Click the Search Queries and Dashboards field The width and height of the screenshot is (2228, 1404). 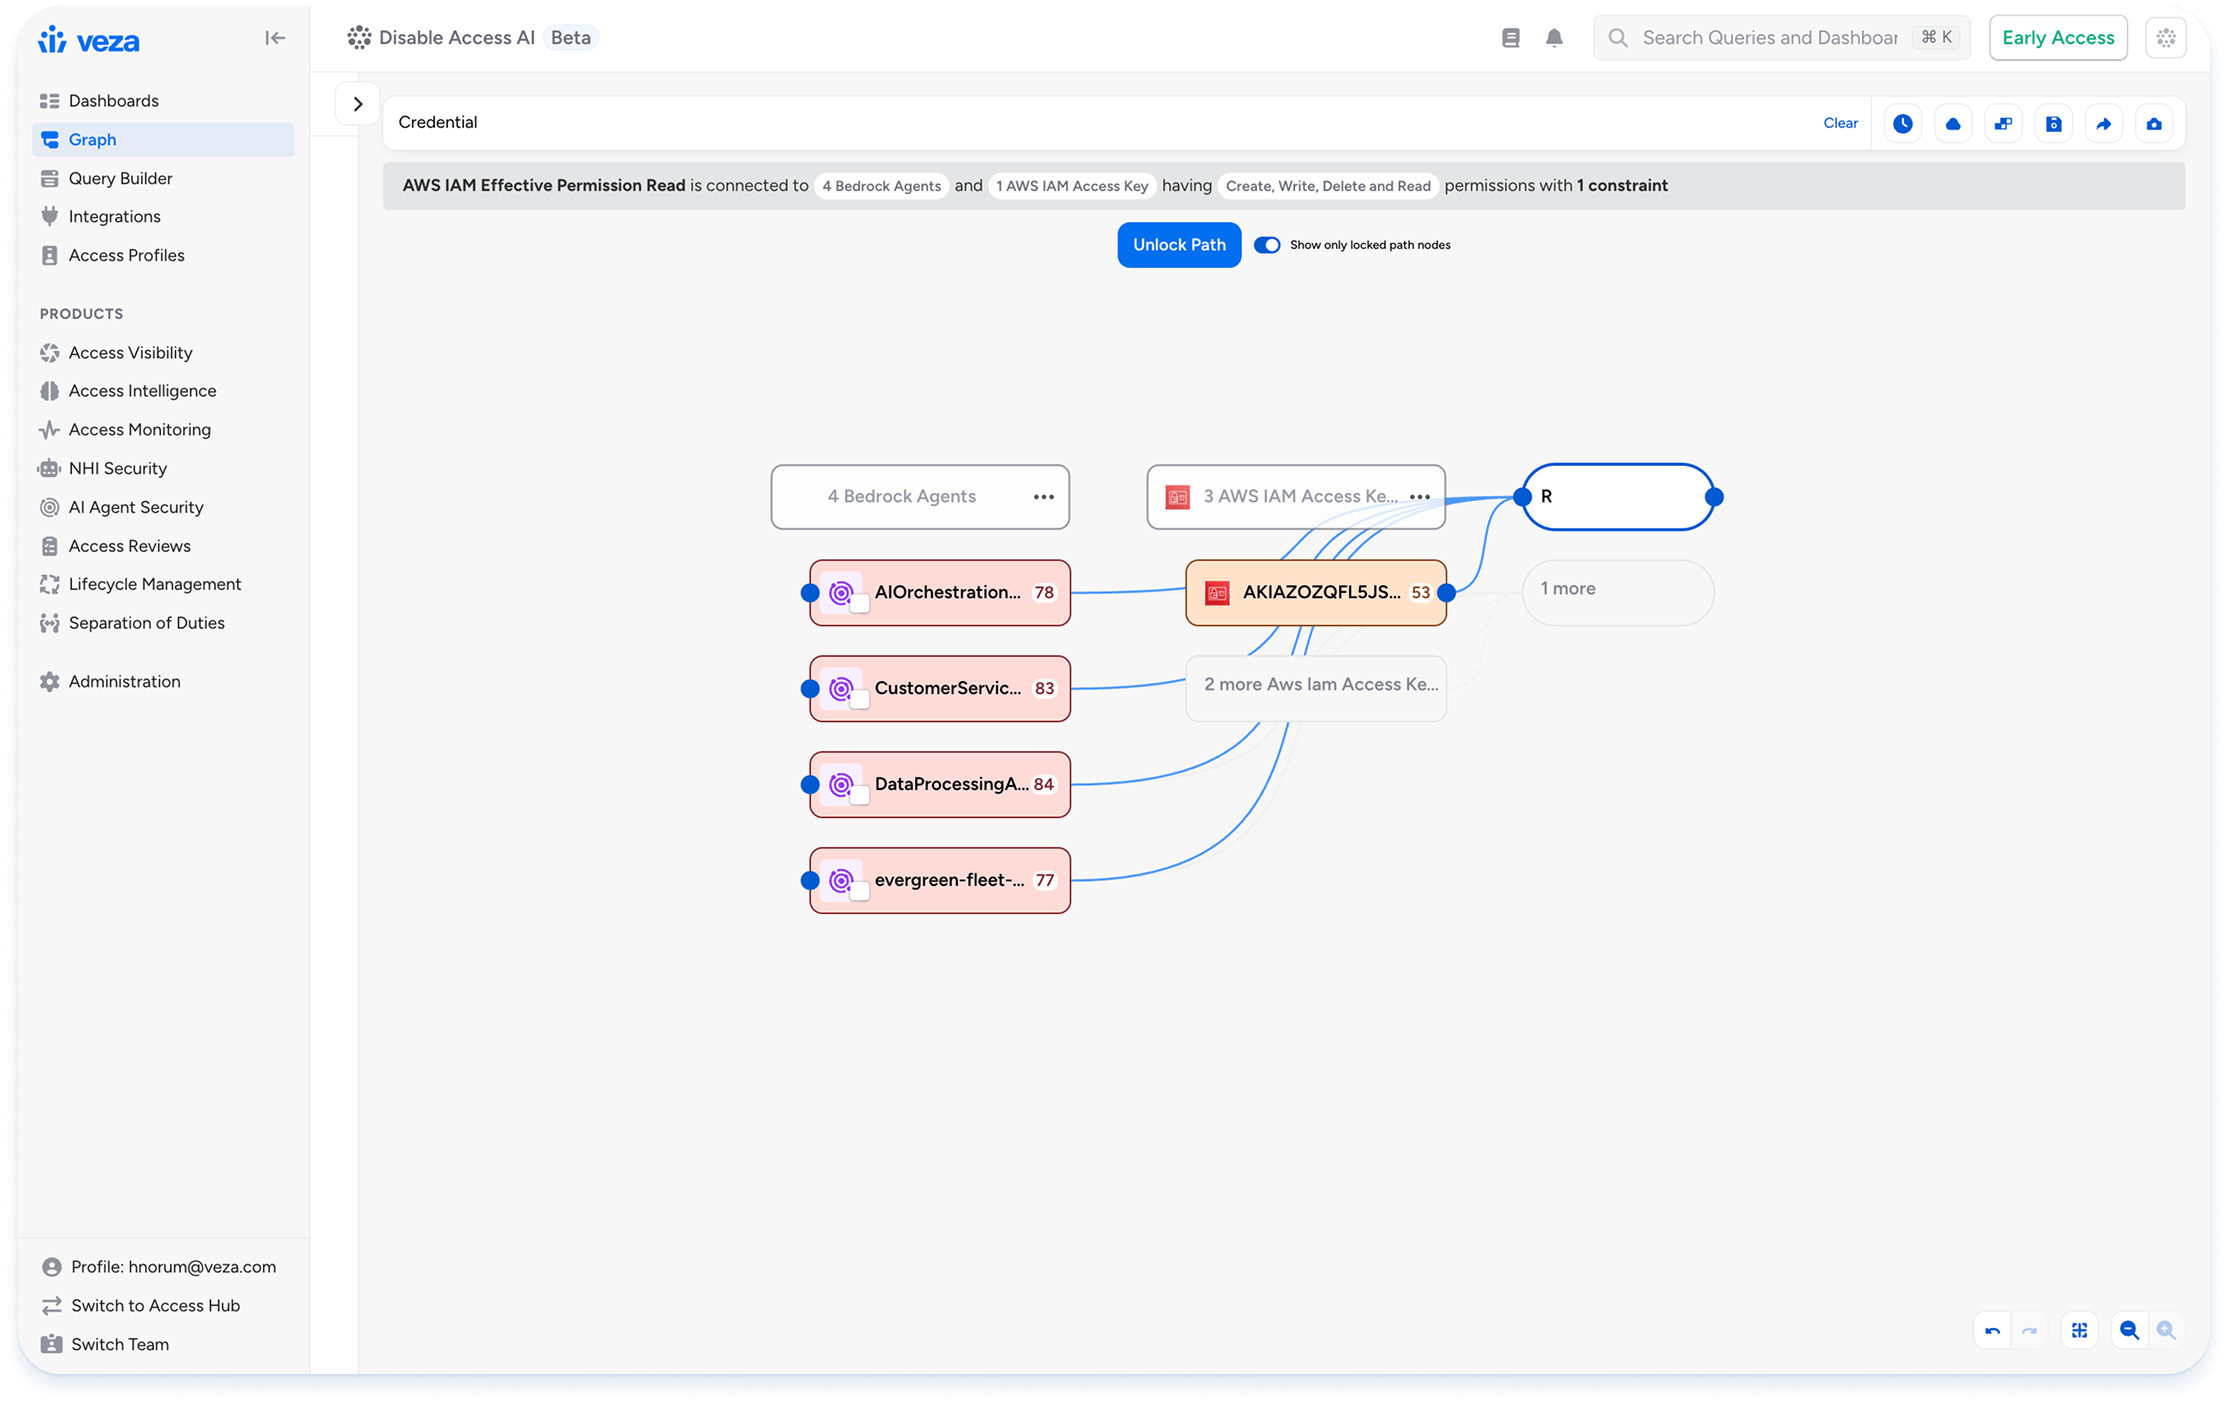coord(1770,38)
